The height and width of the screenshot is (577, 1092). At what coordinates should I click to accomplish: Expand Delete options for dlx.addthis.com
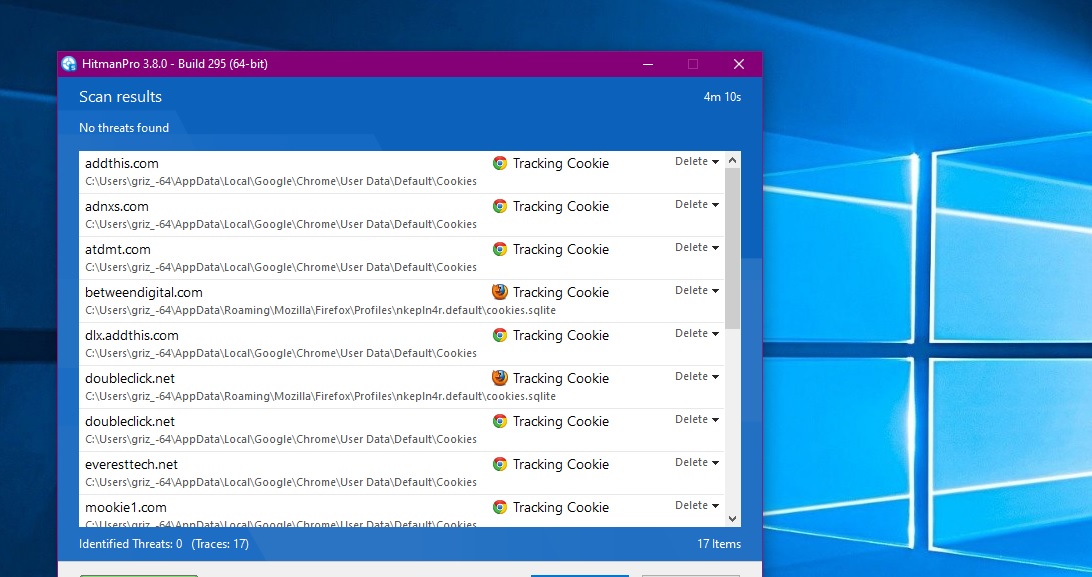click(696, 333)
